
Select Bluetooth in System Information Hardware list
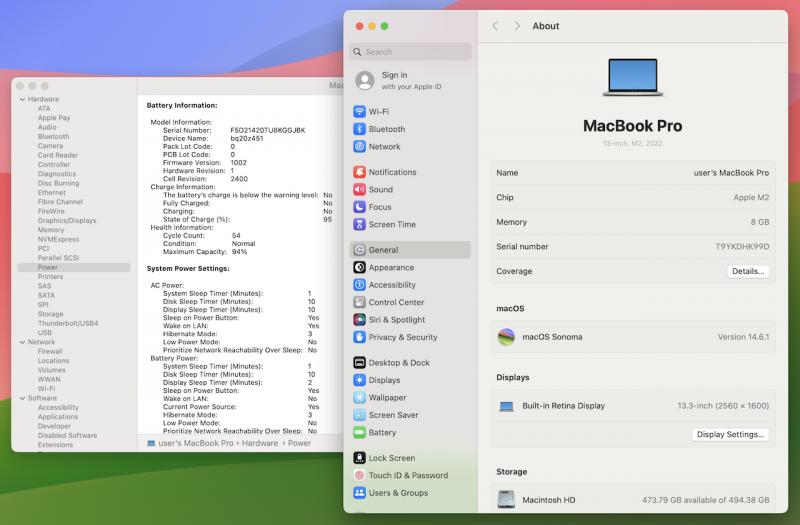54,136
